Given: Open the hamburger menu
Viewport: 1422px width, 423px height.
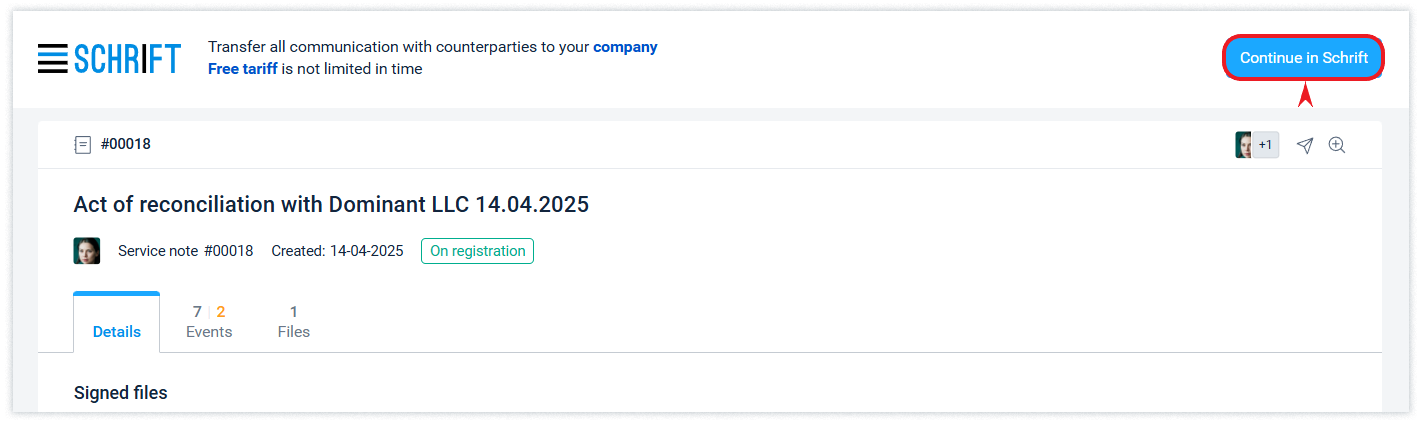Looking at the screenshot, I should (x=52, y=59).
